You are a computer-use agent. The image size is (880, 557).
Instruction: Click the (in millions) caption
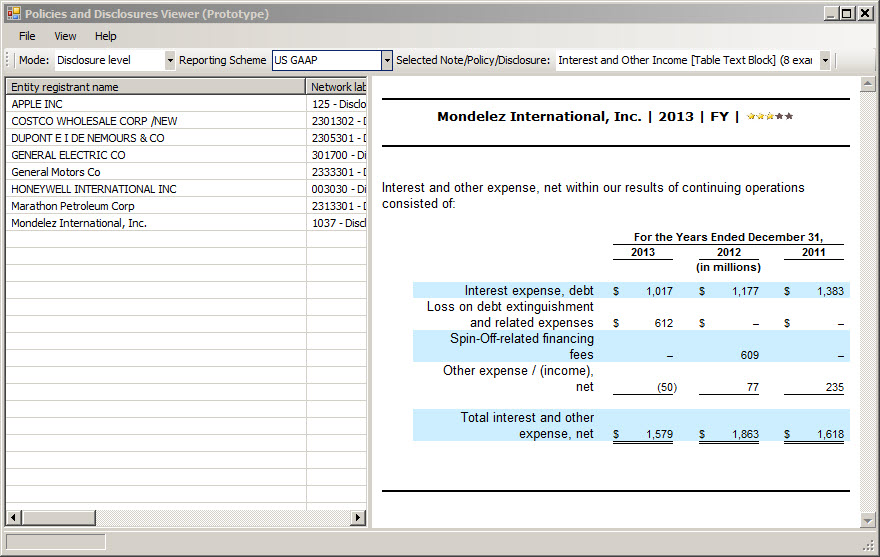728,267
